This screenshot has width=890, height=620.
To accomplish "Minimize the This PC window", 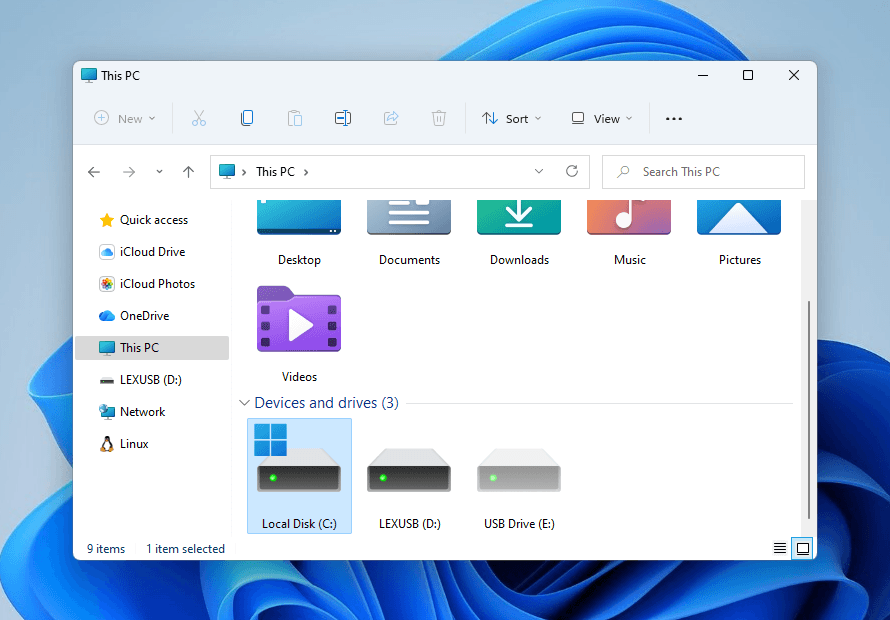I will [703, 75].
